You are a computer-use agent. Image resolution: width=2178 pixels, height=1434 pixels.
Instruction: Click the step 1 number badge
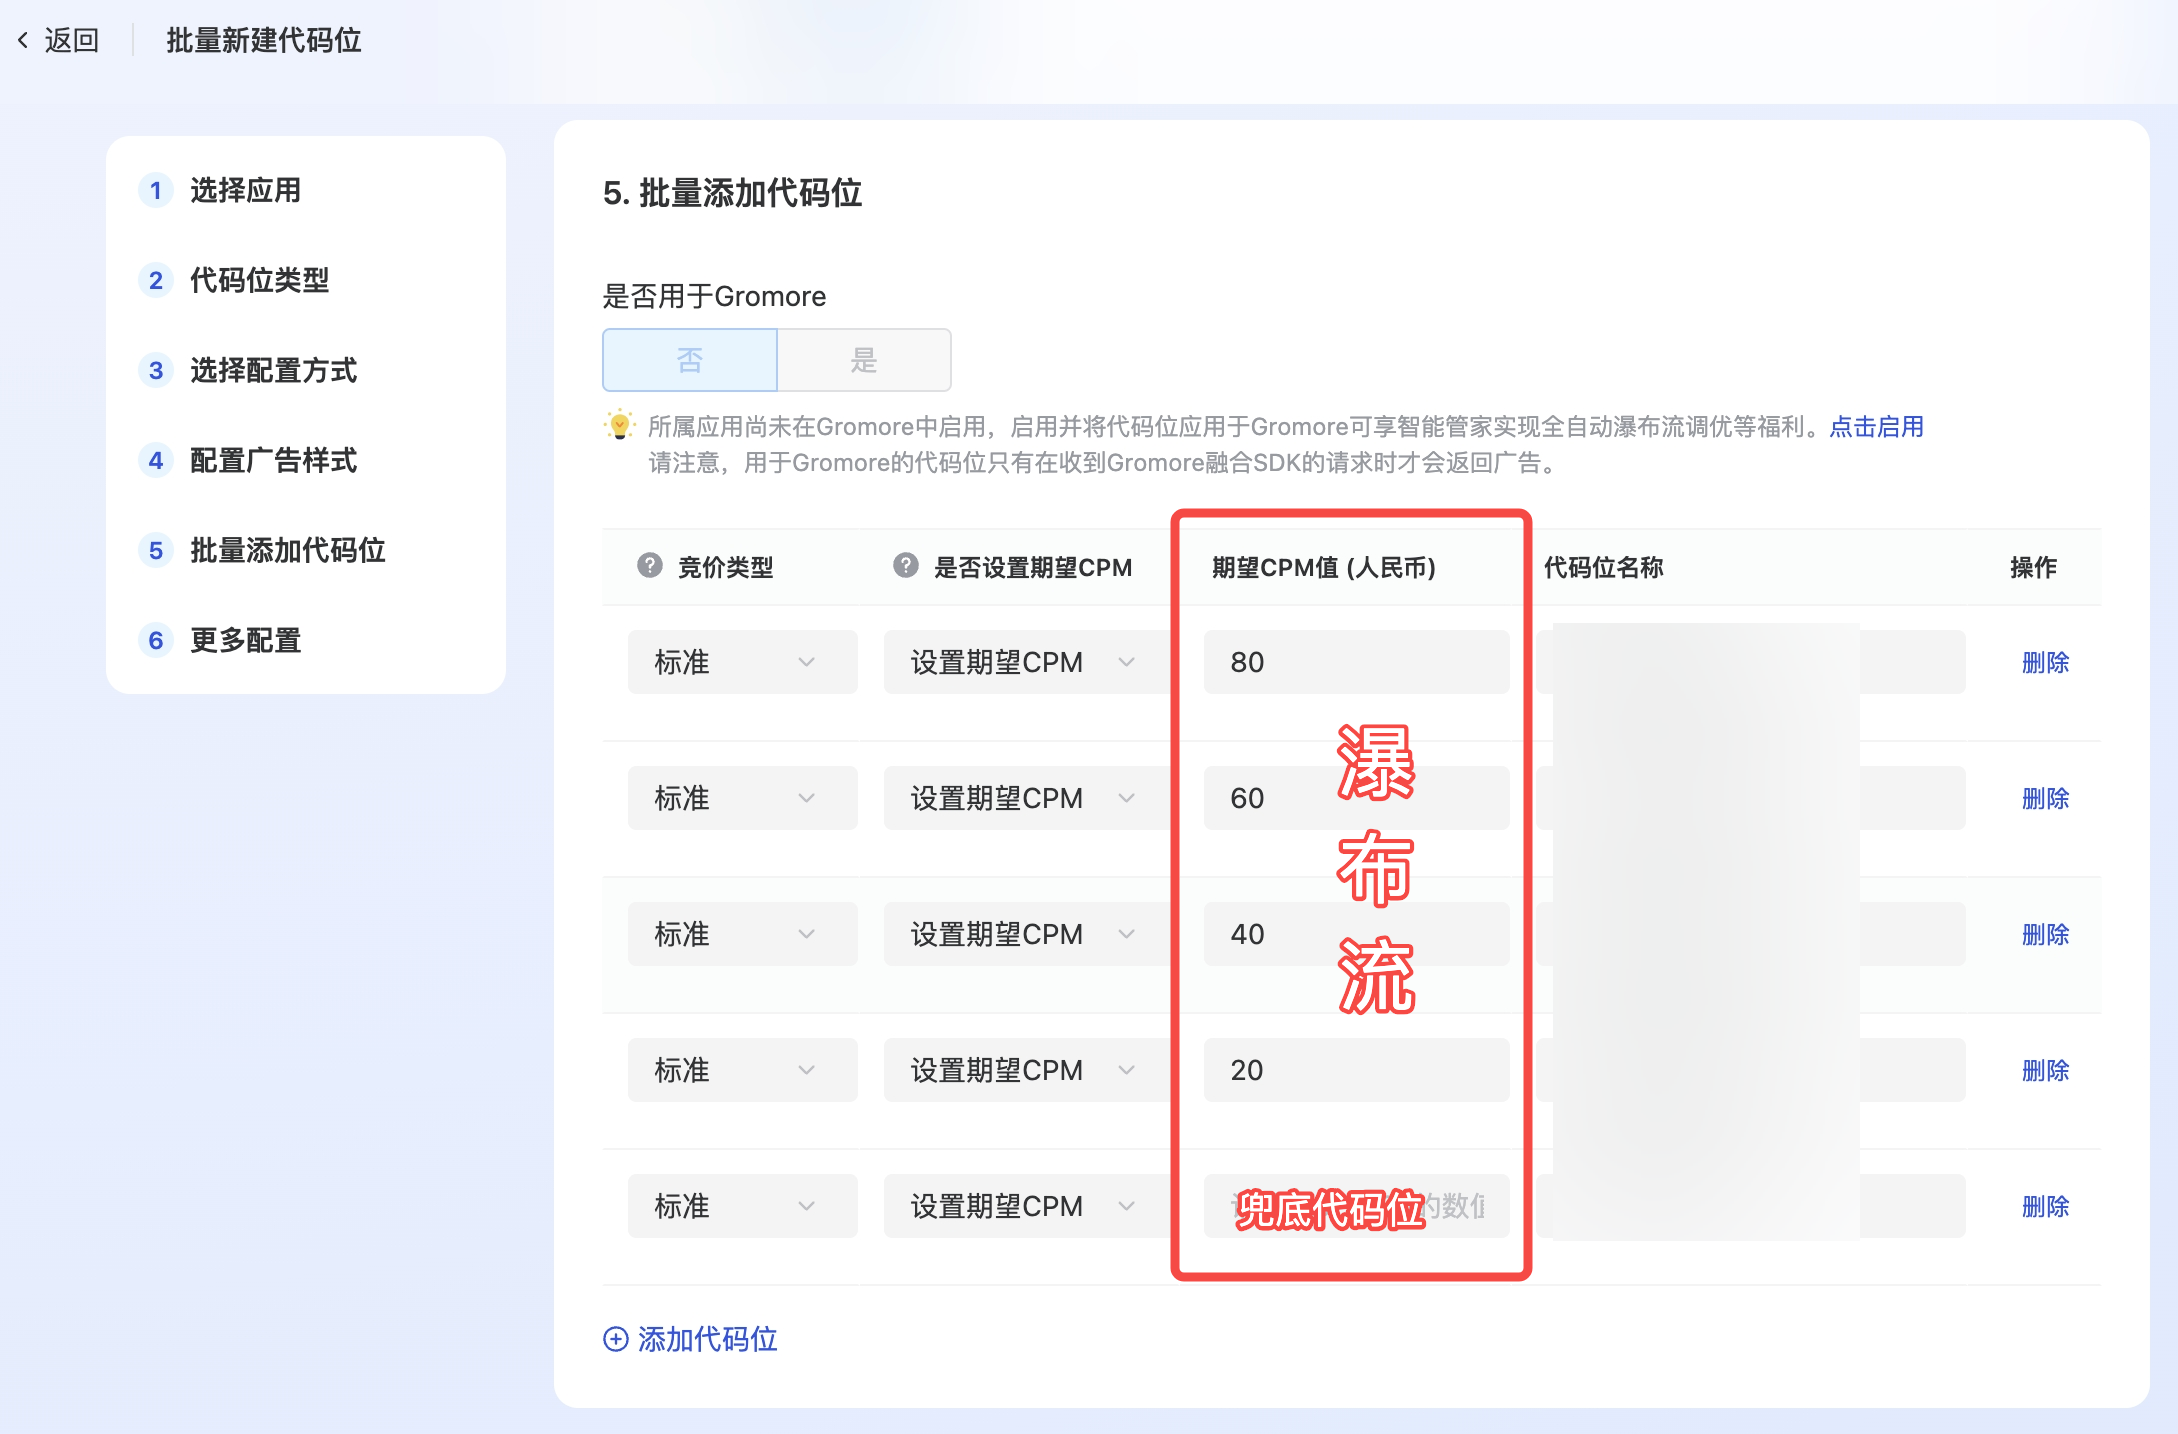tap(156, 190)
